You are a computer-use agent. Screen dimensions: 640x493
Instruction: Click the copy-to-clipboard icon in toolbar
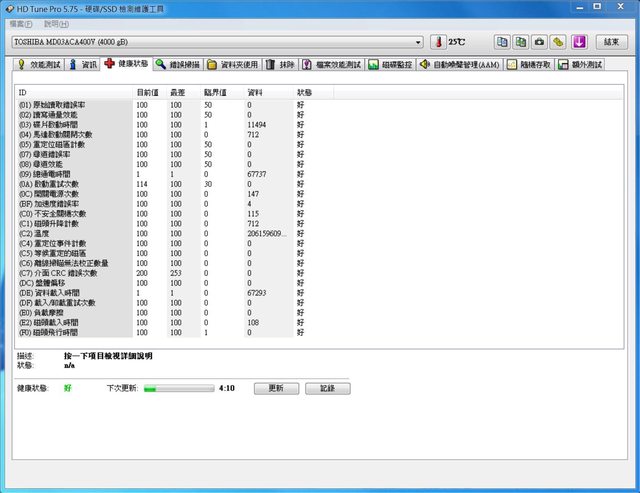pos(501,42)
